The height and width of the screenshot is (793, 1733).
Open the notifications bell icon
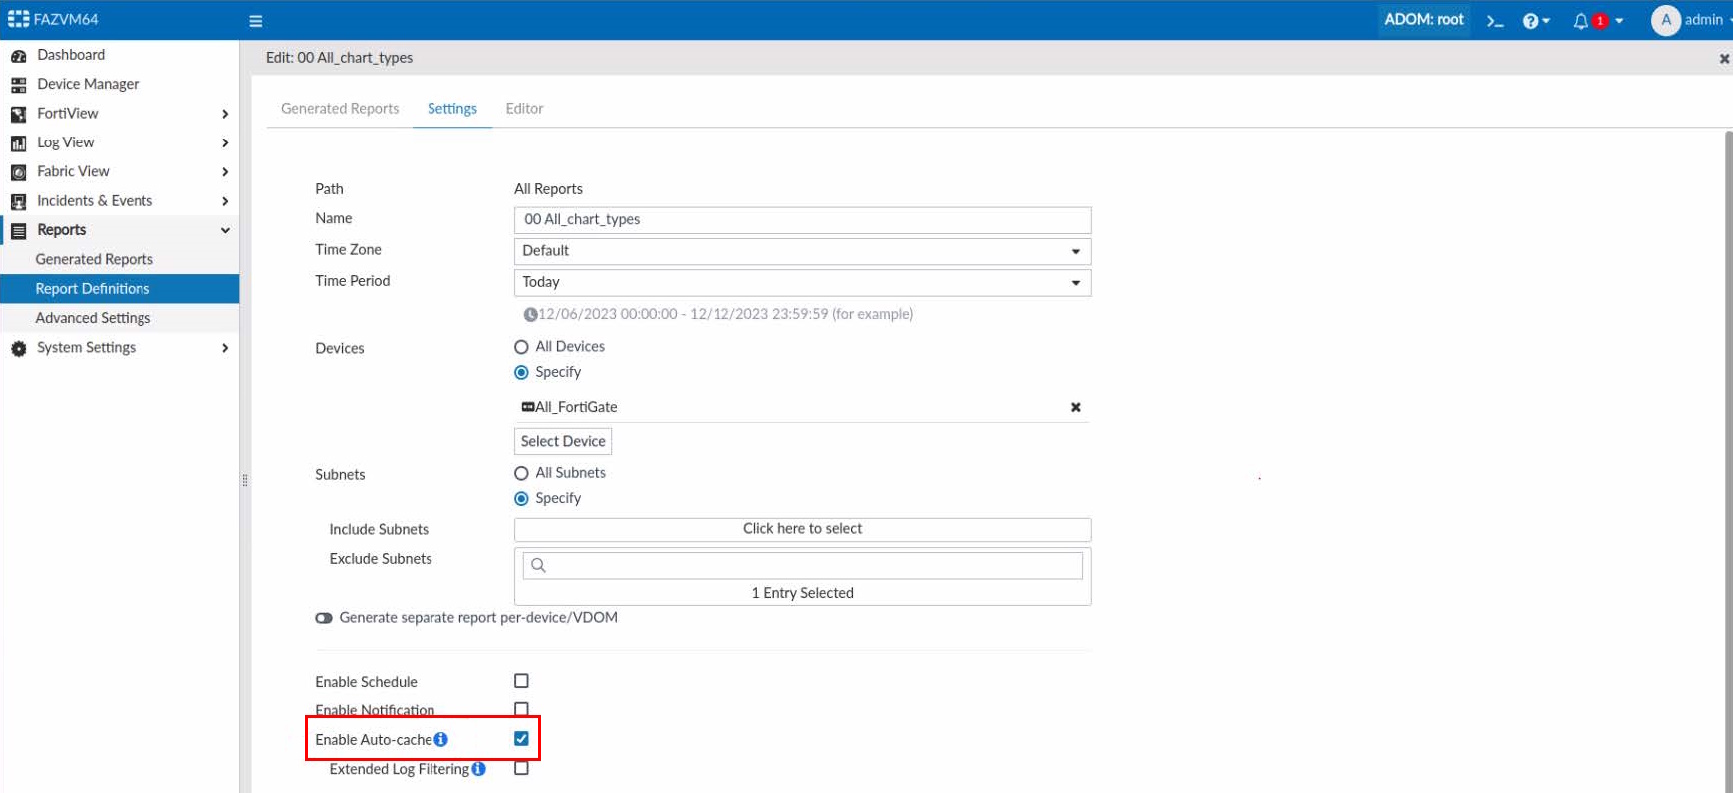[1581, 21]
